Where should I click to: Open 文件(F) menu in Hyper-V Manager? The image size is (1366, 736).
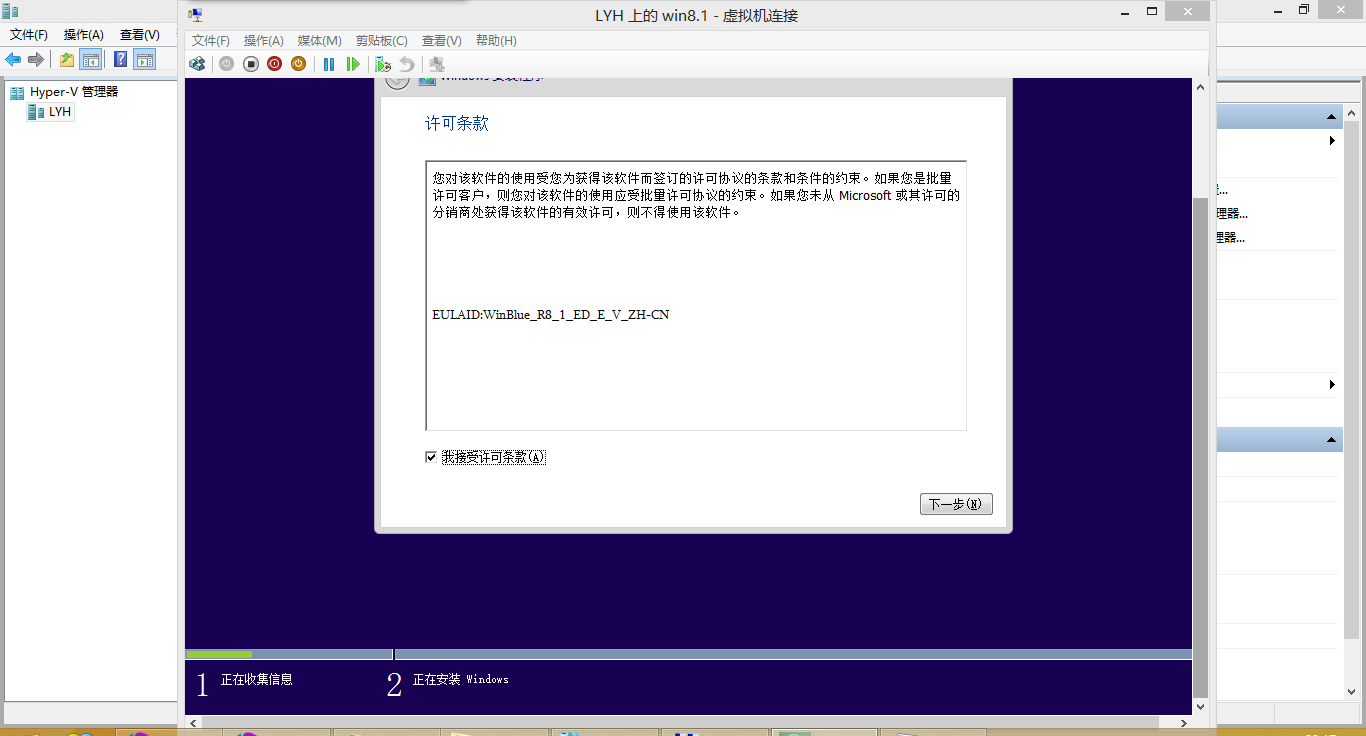(29, 34)
